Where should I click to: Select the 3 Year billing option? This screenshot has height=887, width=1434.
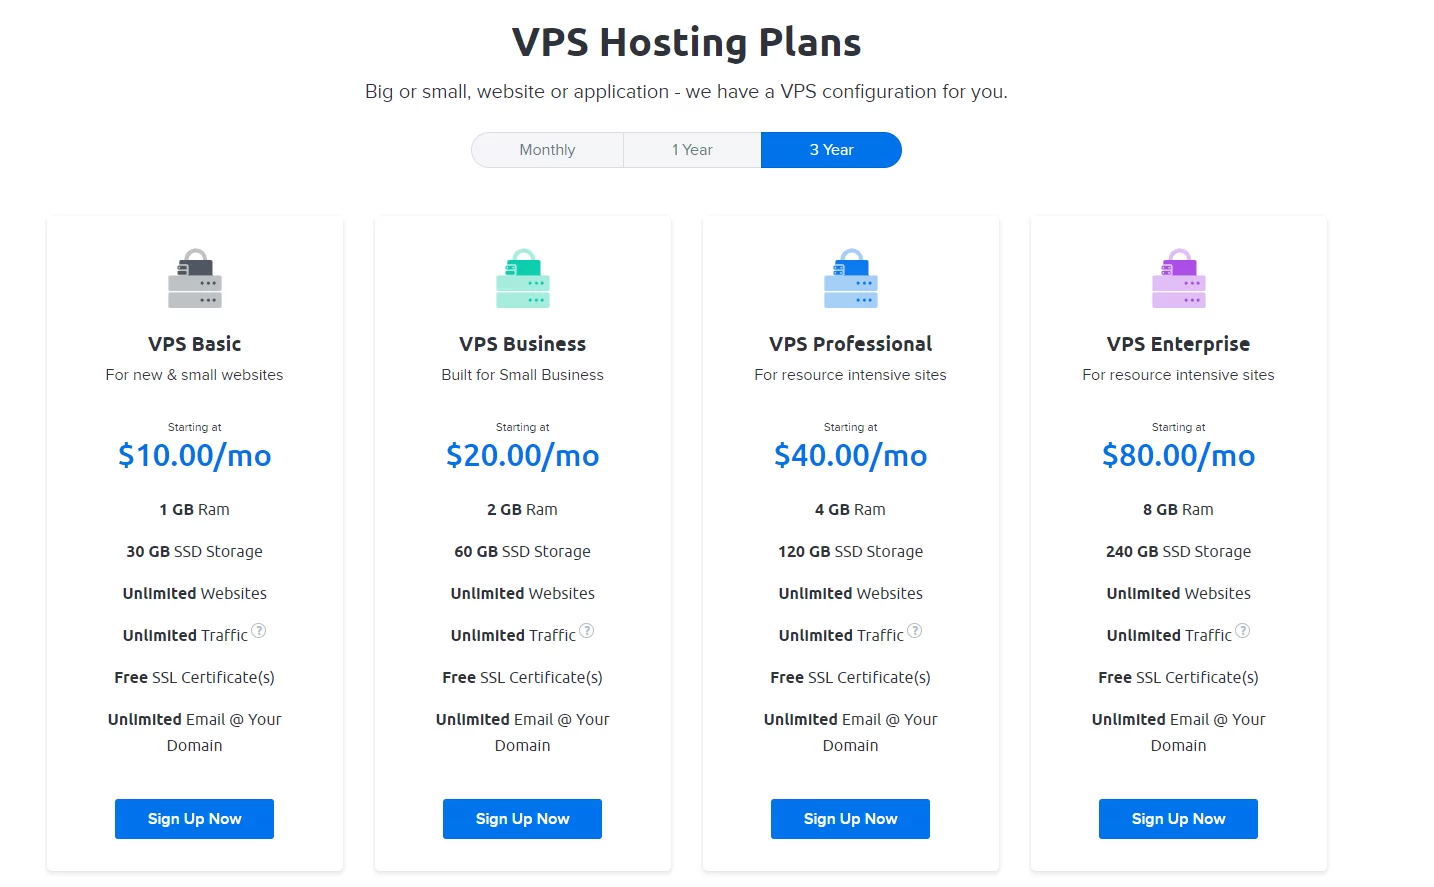click(831, 150)
